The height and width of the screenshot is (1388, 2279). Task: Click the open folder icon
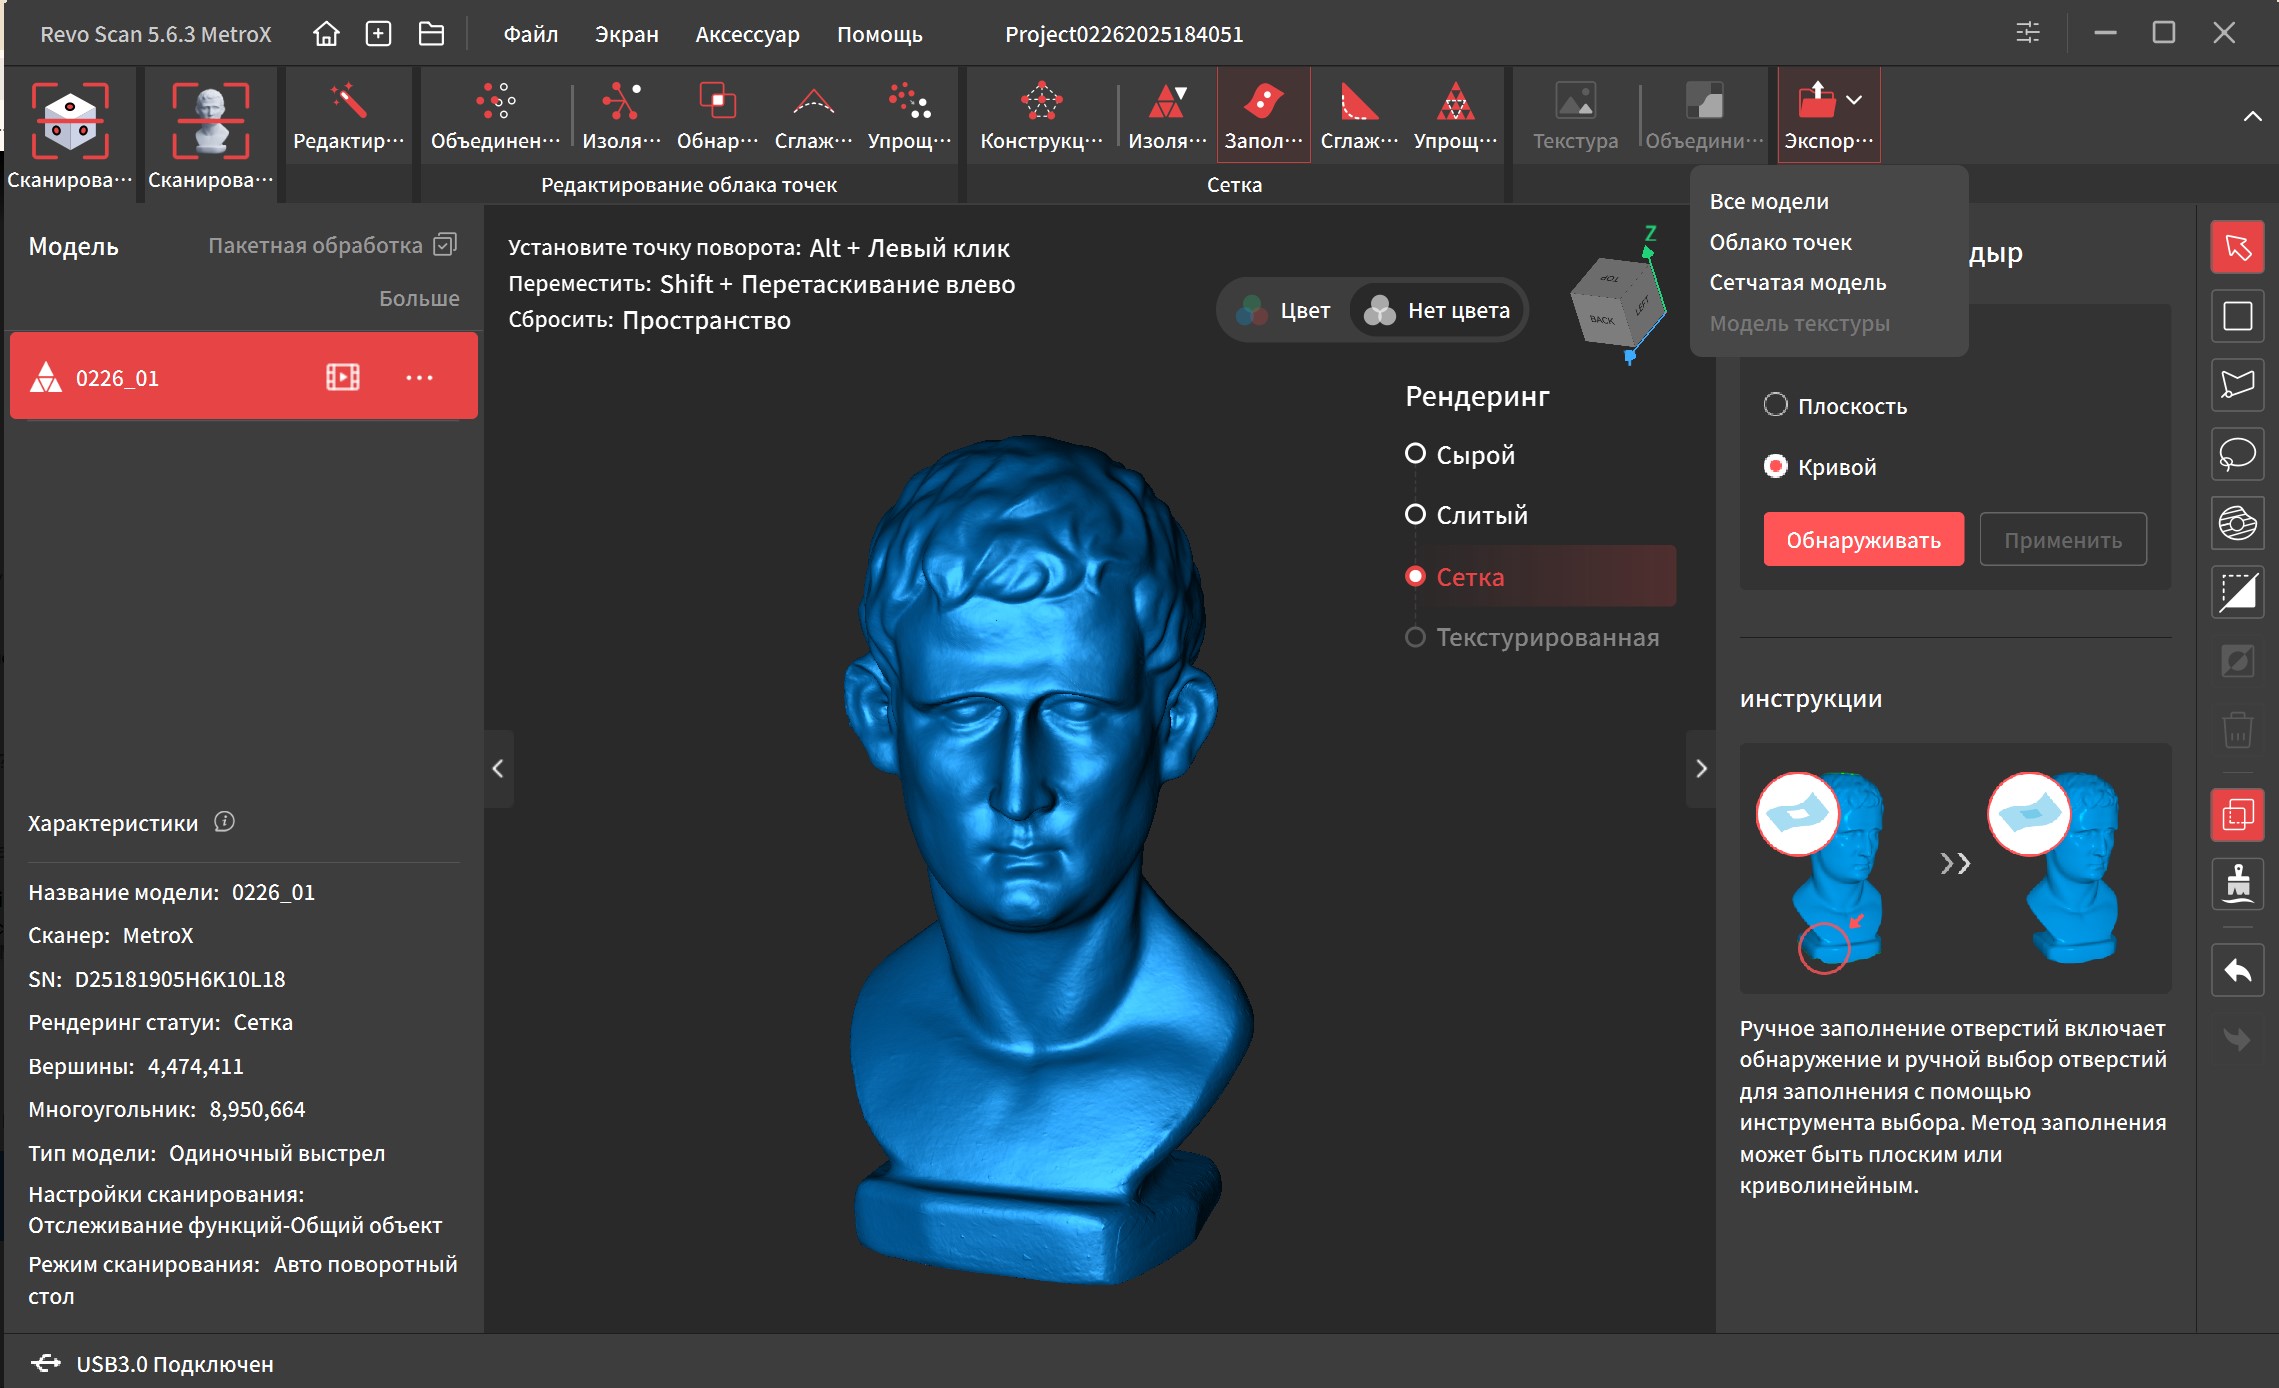(x=431, y=34)
